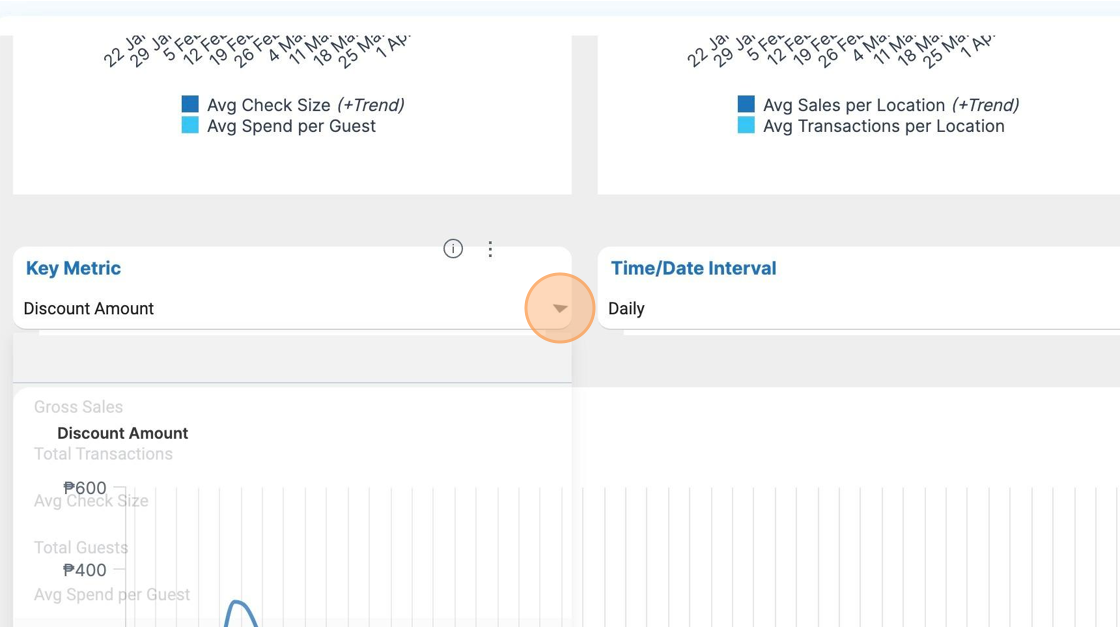Toggle Avg Check Size legend swatch
The image size is (1120, 628).
click(190, 104)
